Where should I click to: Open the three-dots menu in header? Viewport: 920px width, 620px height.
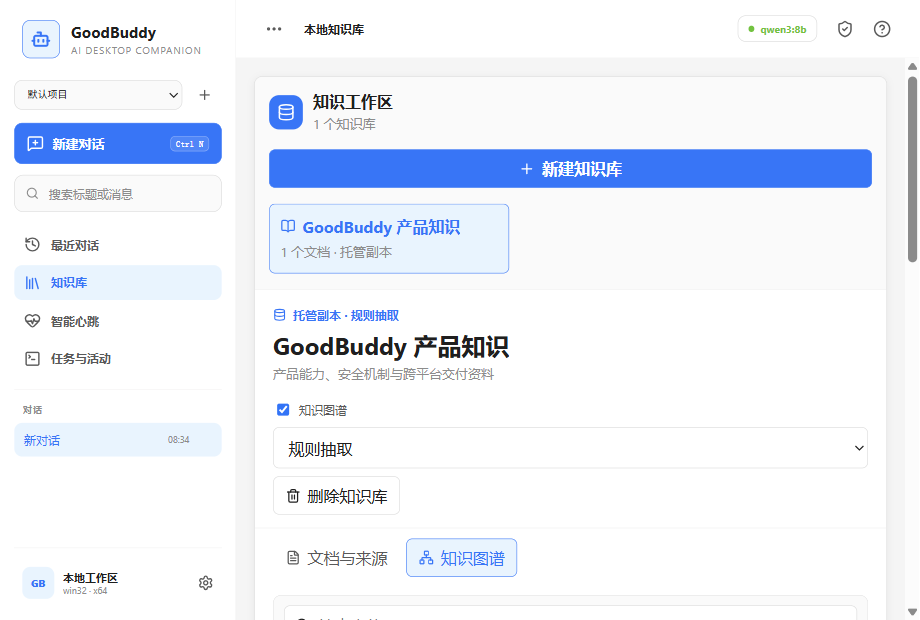[x=274, y=29]
